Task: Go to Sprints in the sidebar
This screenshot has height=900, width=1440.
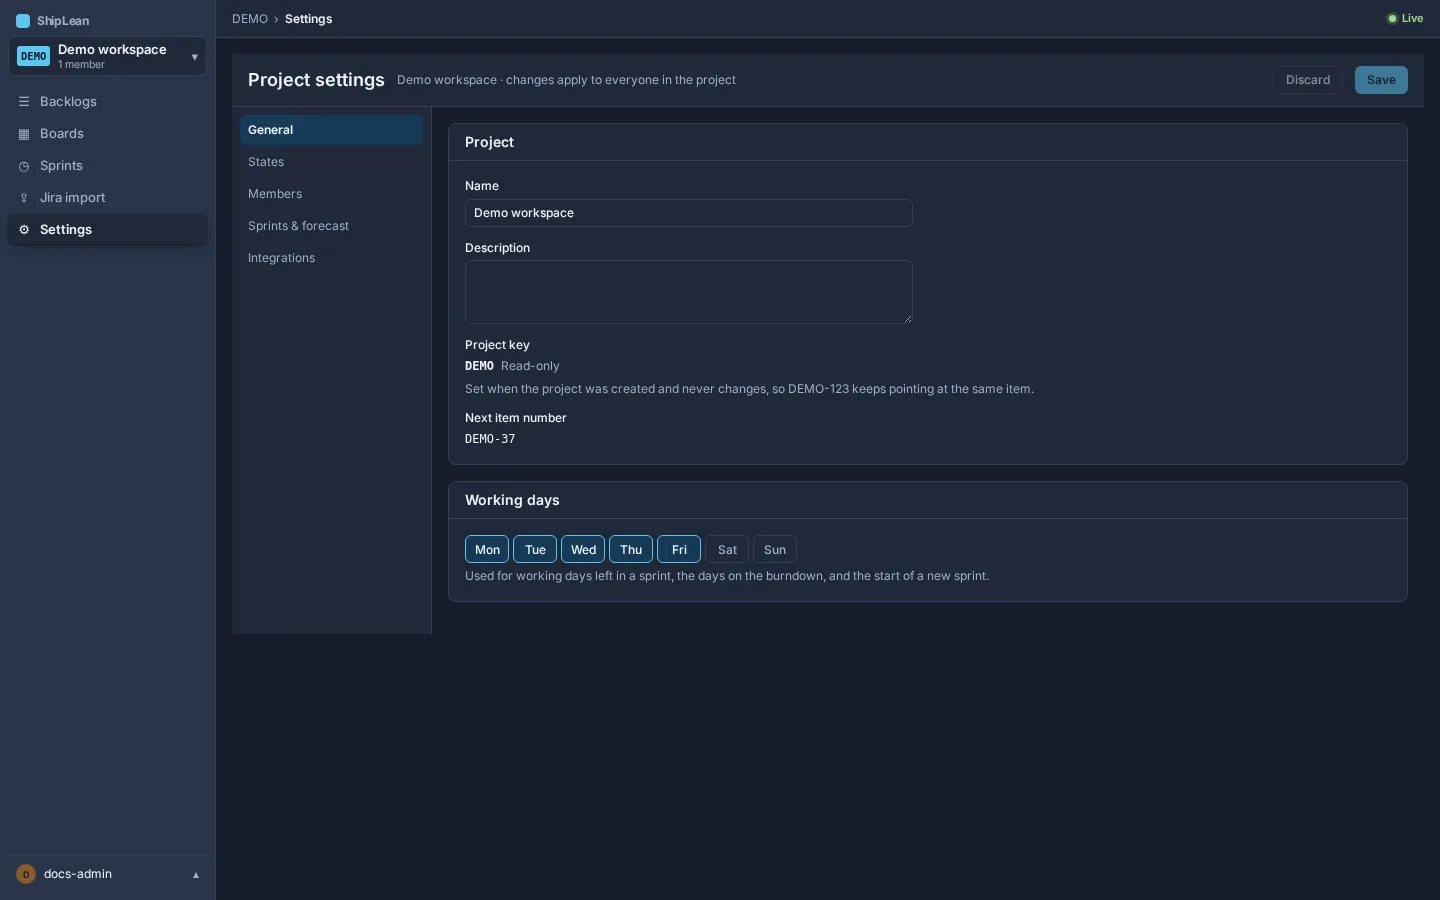Action: point(108,166)
